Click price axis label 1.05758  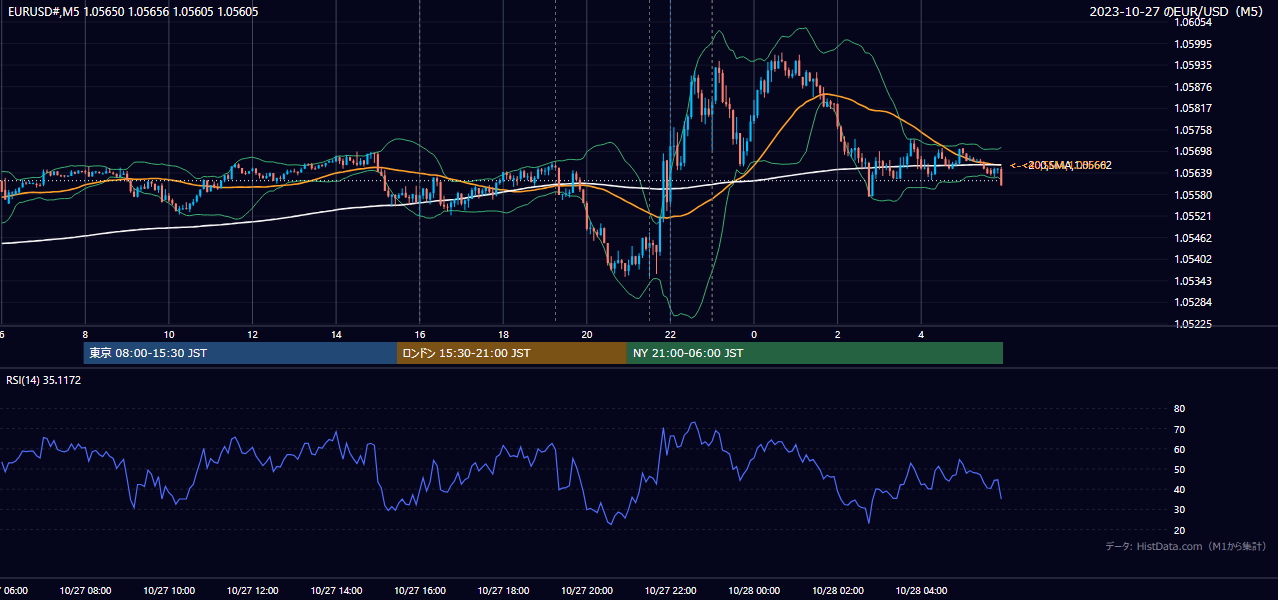[x=1192, y=130]
